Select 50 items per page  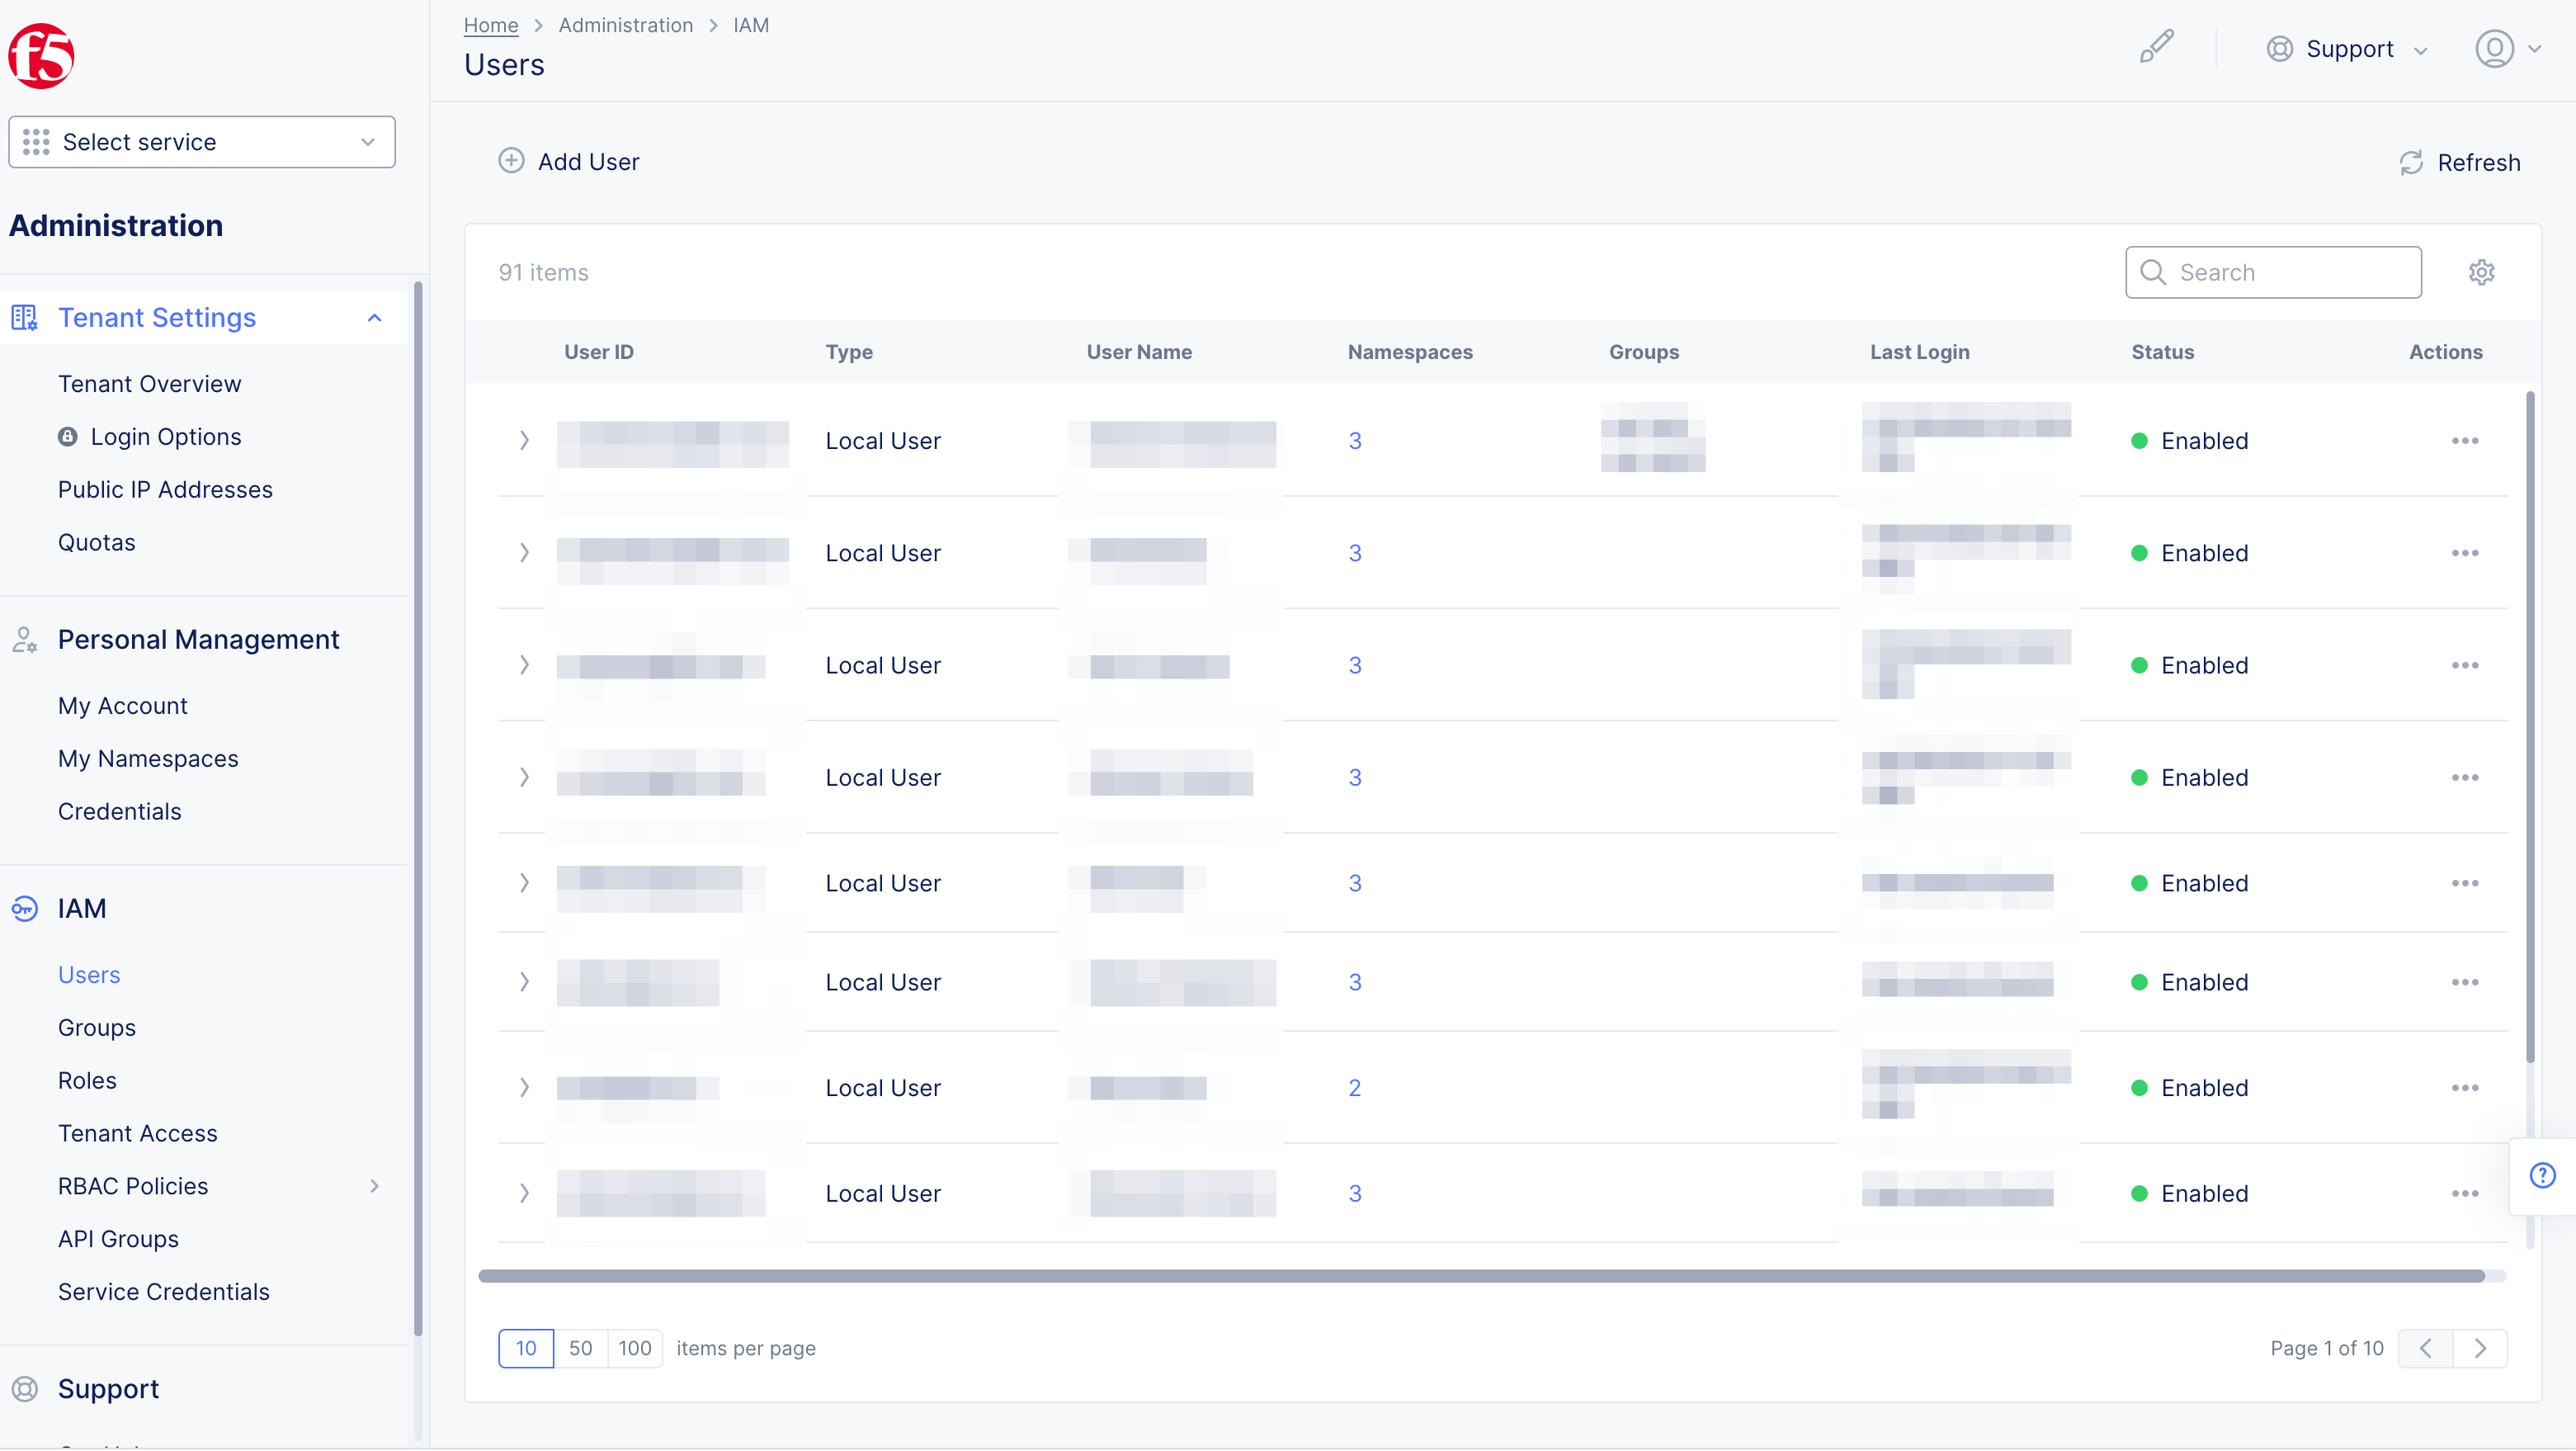tap(580, 1348)
